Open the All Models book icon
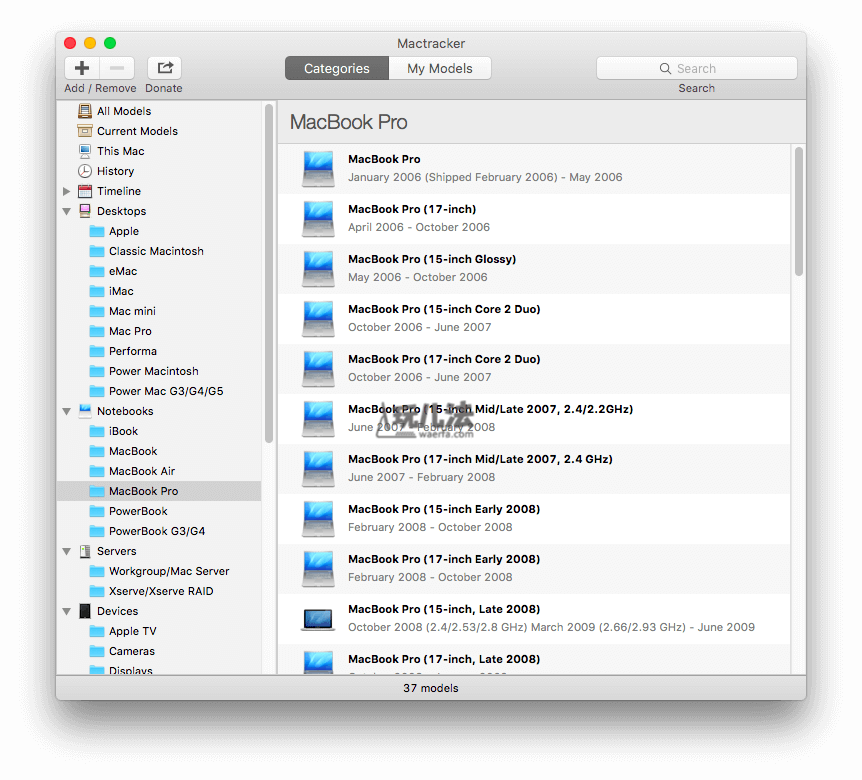The image size is (862, 780). [x=85, y=111]
